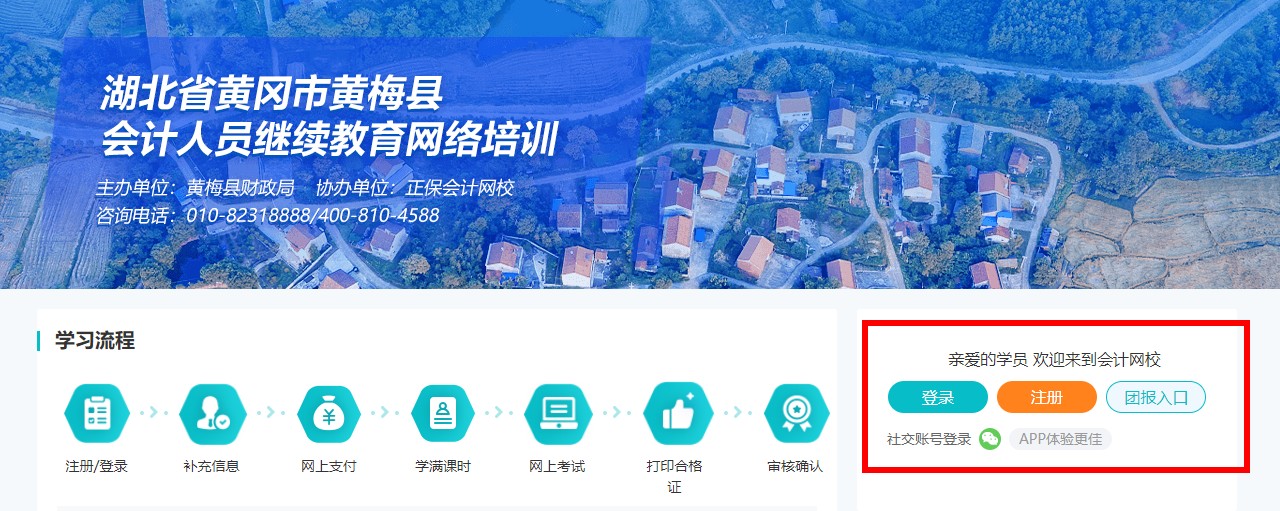The width and height of the screenshot is (1280, 511).
Task: Log in with the WeChat icon
Action: point(990,439)
